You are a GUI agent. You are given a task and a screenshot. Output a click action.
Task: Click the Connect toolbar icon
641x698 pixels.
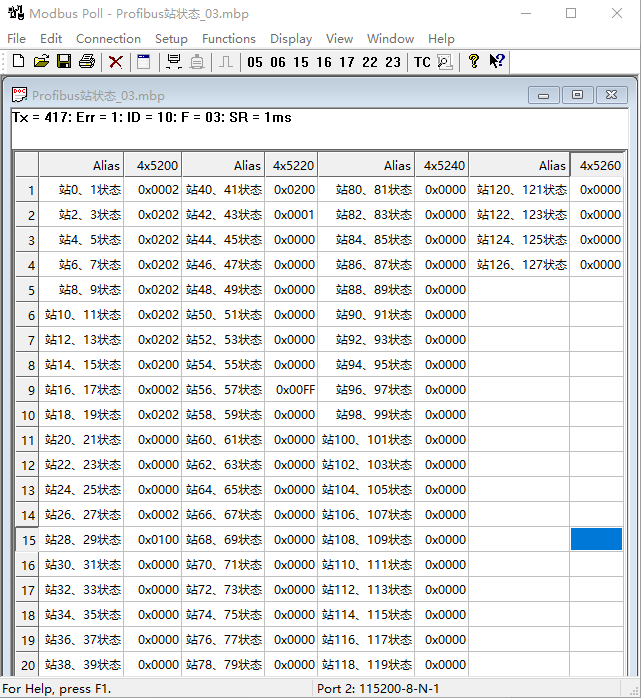tap(174, 62)
